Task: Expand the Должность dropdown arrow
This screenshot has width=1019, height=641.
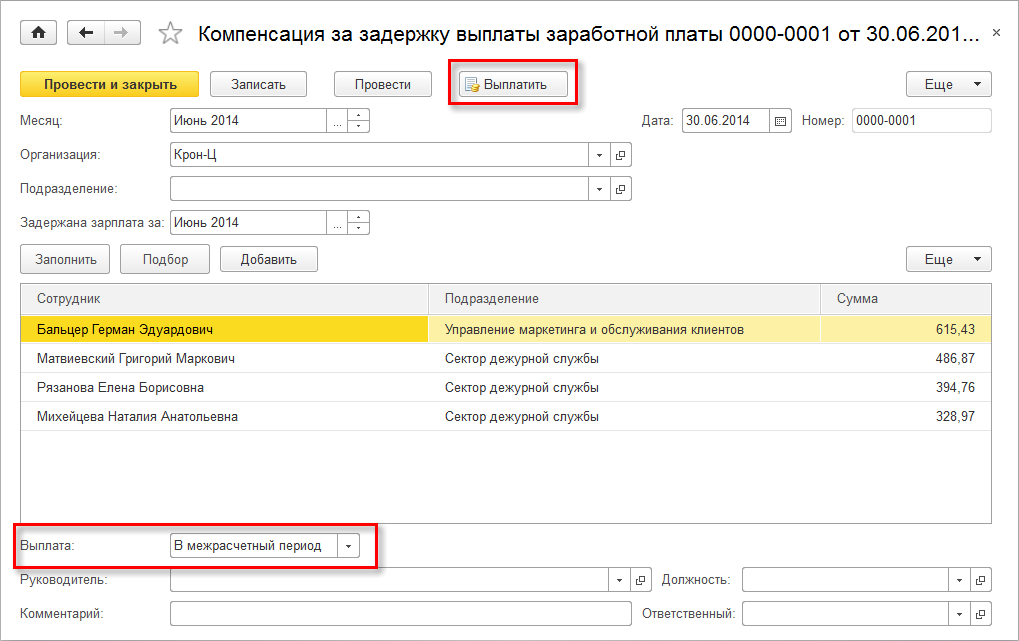Action: pyautogui.click(x=959, y=580)
